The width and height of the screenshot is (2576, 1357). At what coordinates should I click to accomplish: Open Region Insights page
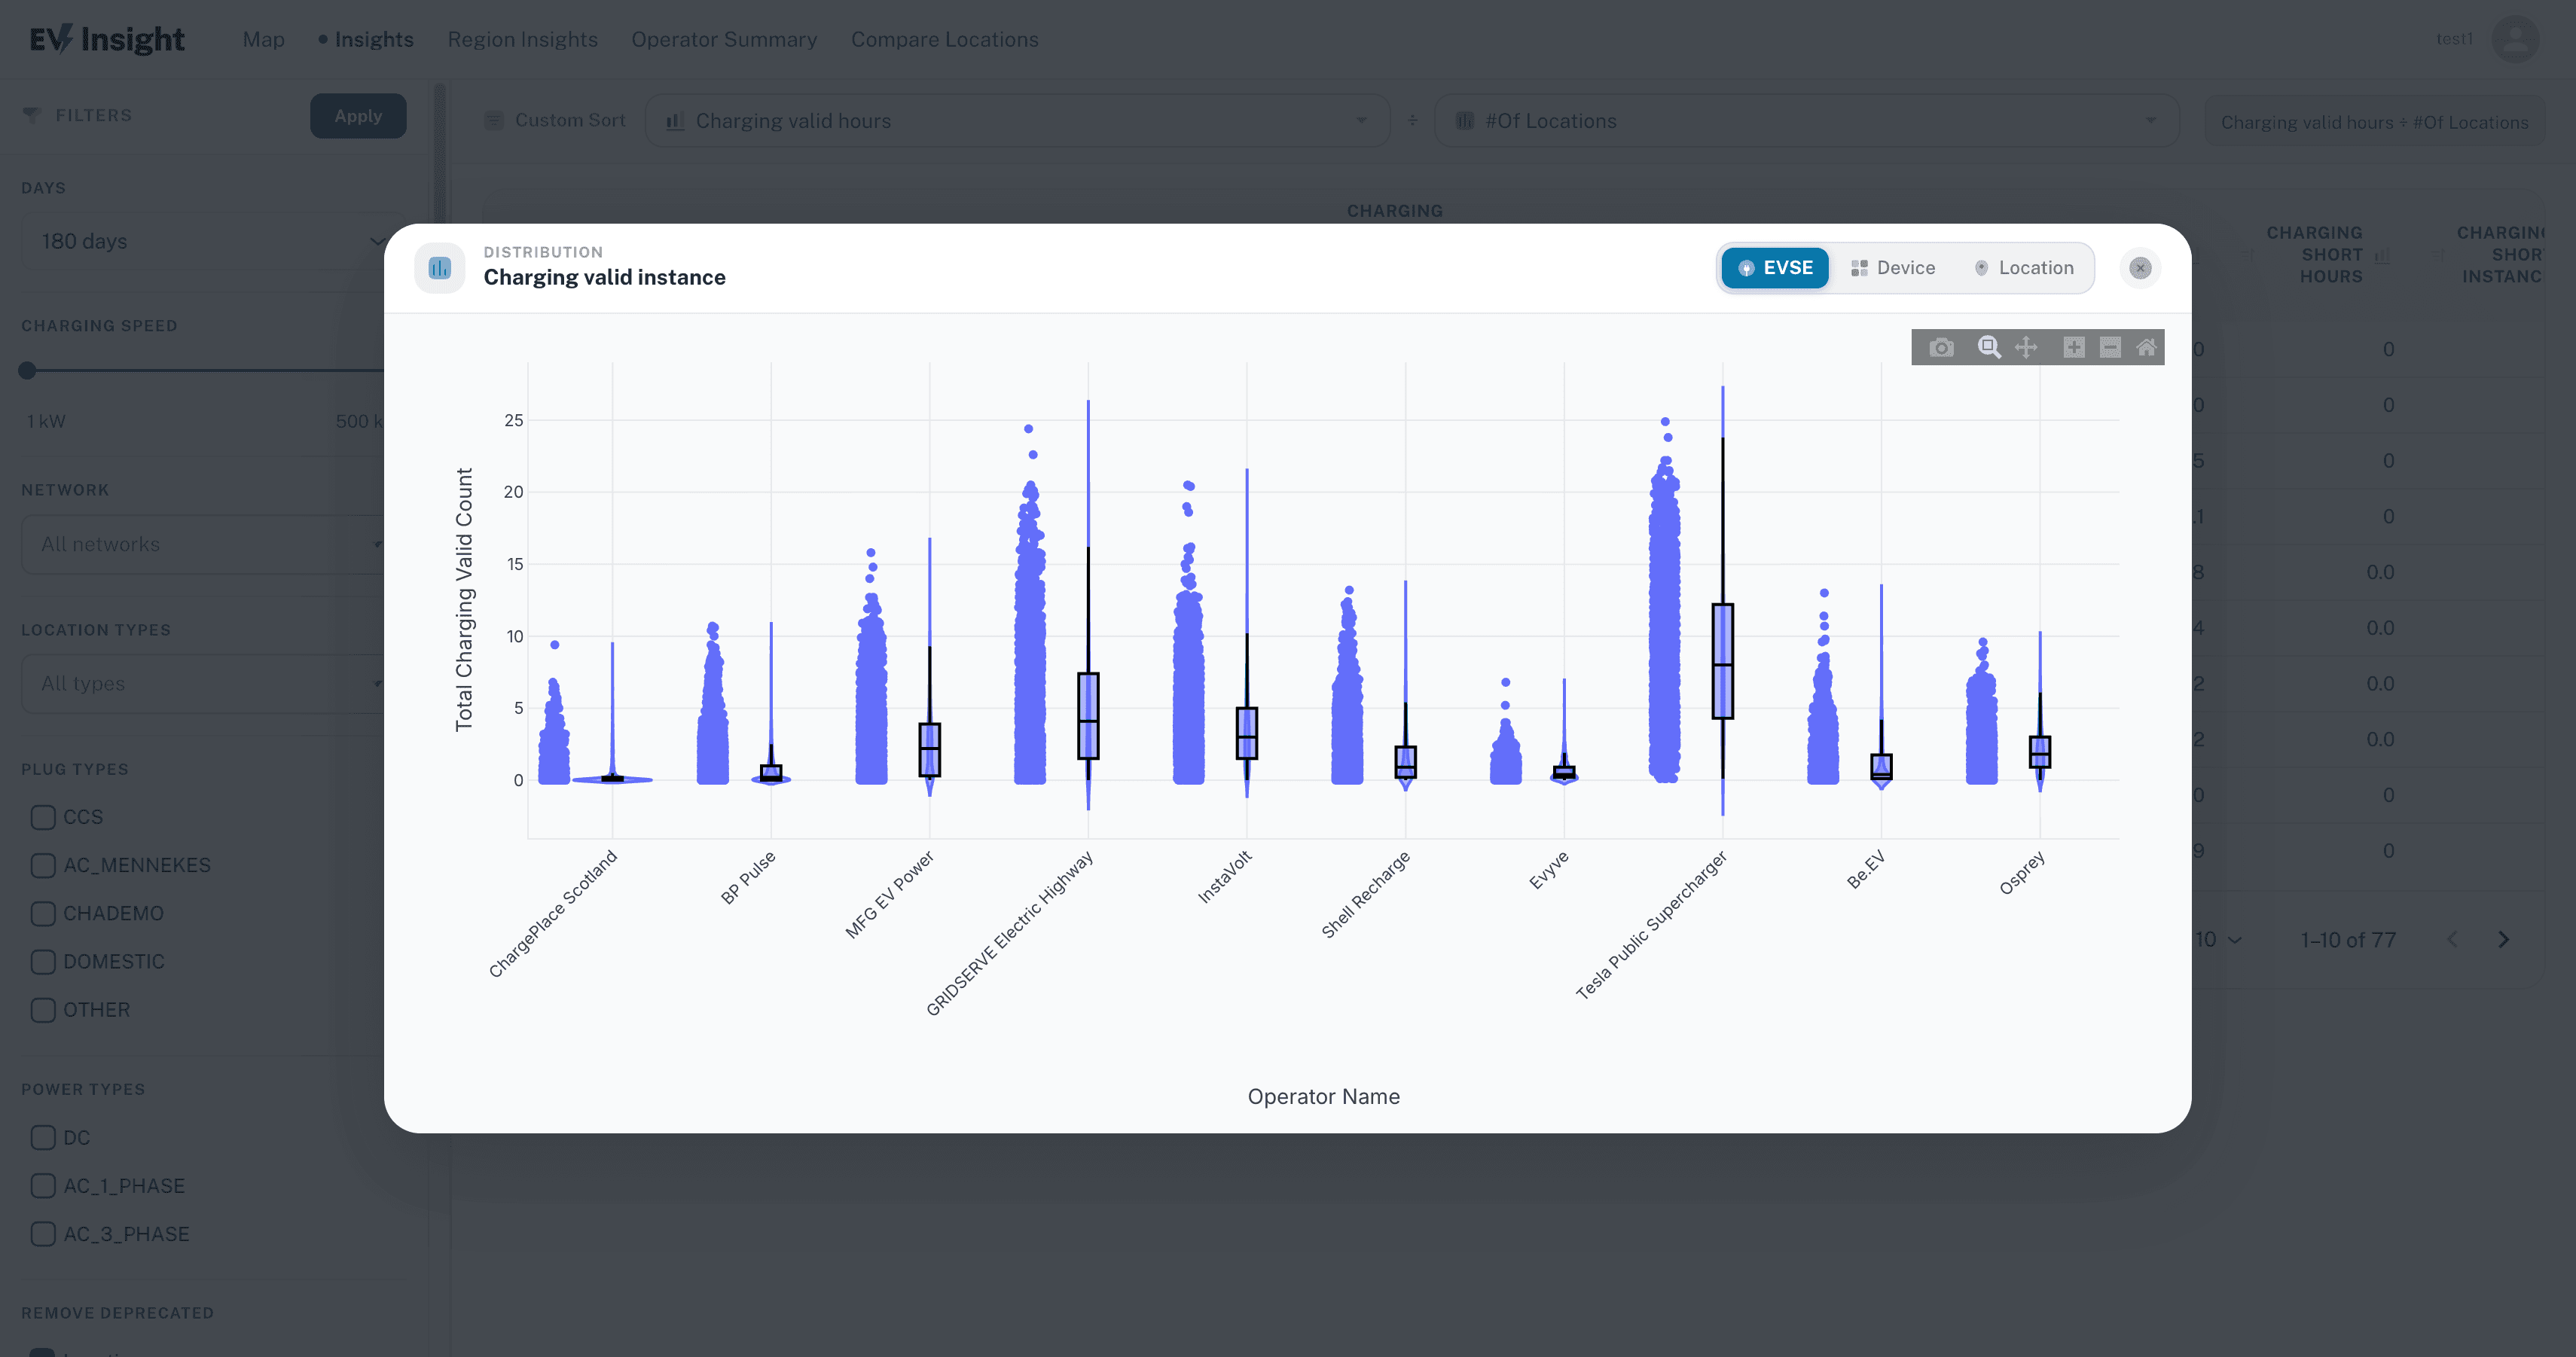point(522,39)
